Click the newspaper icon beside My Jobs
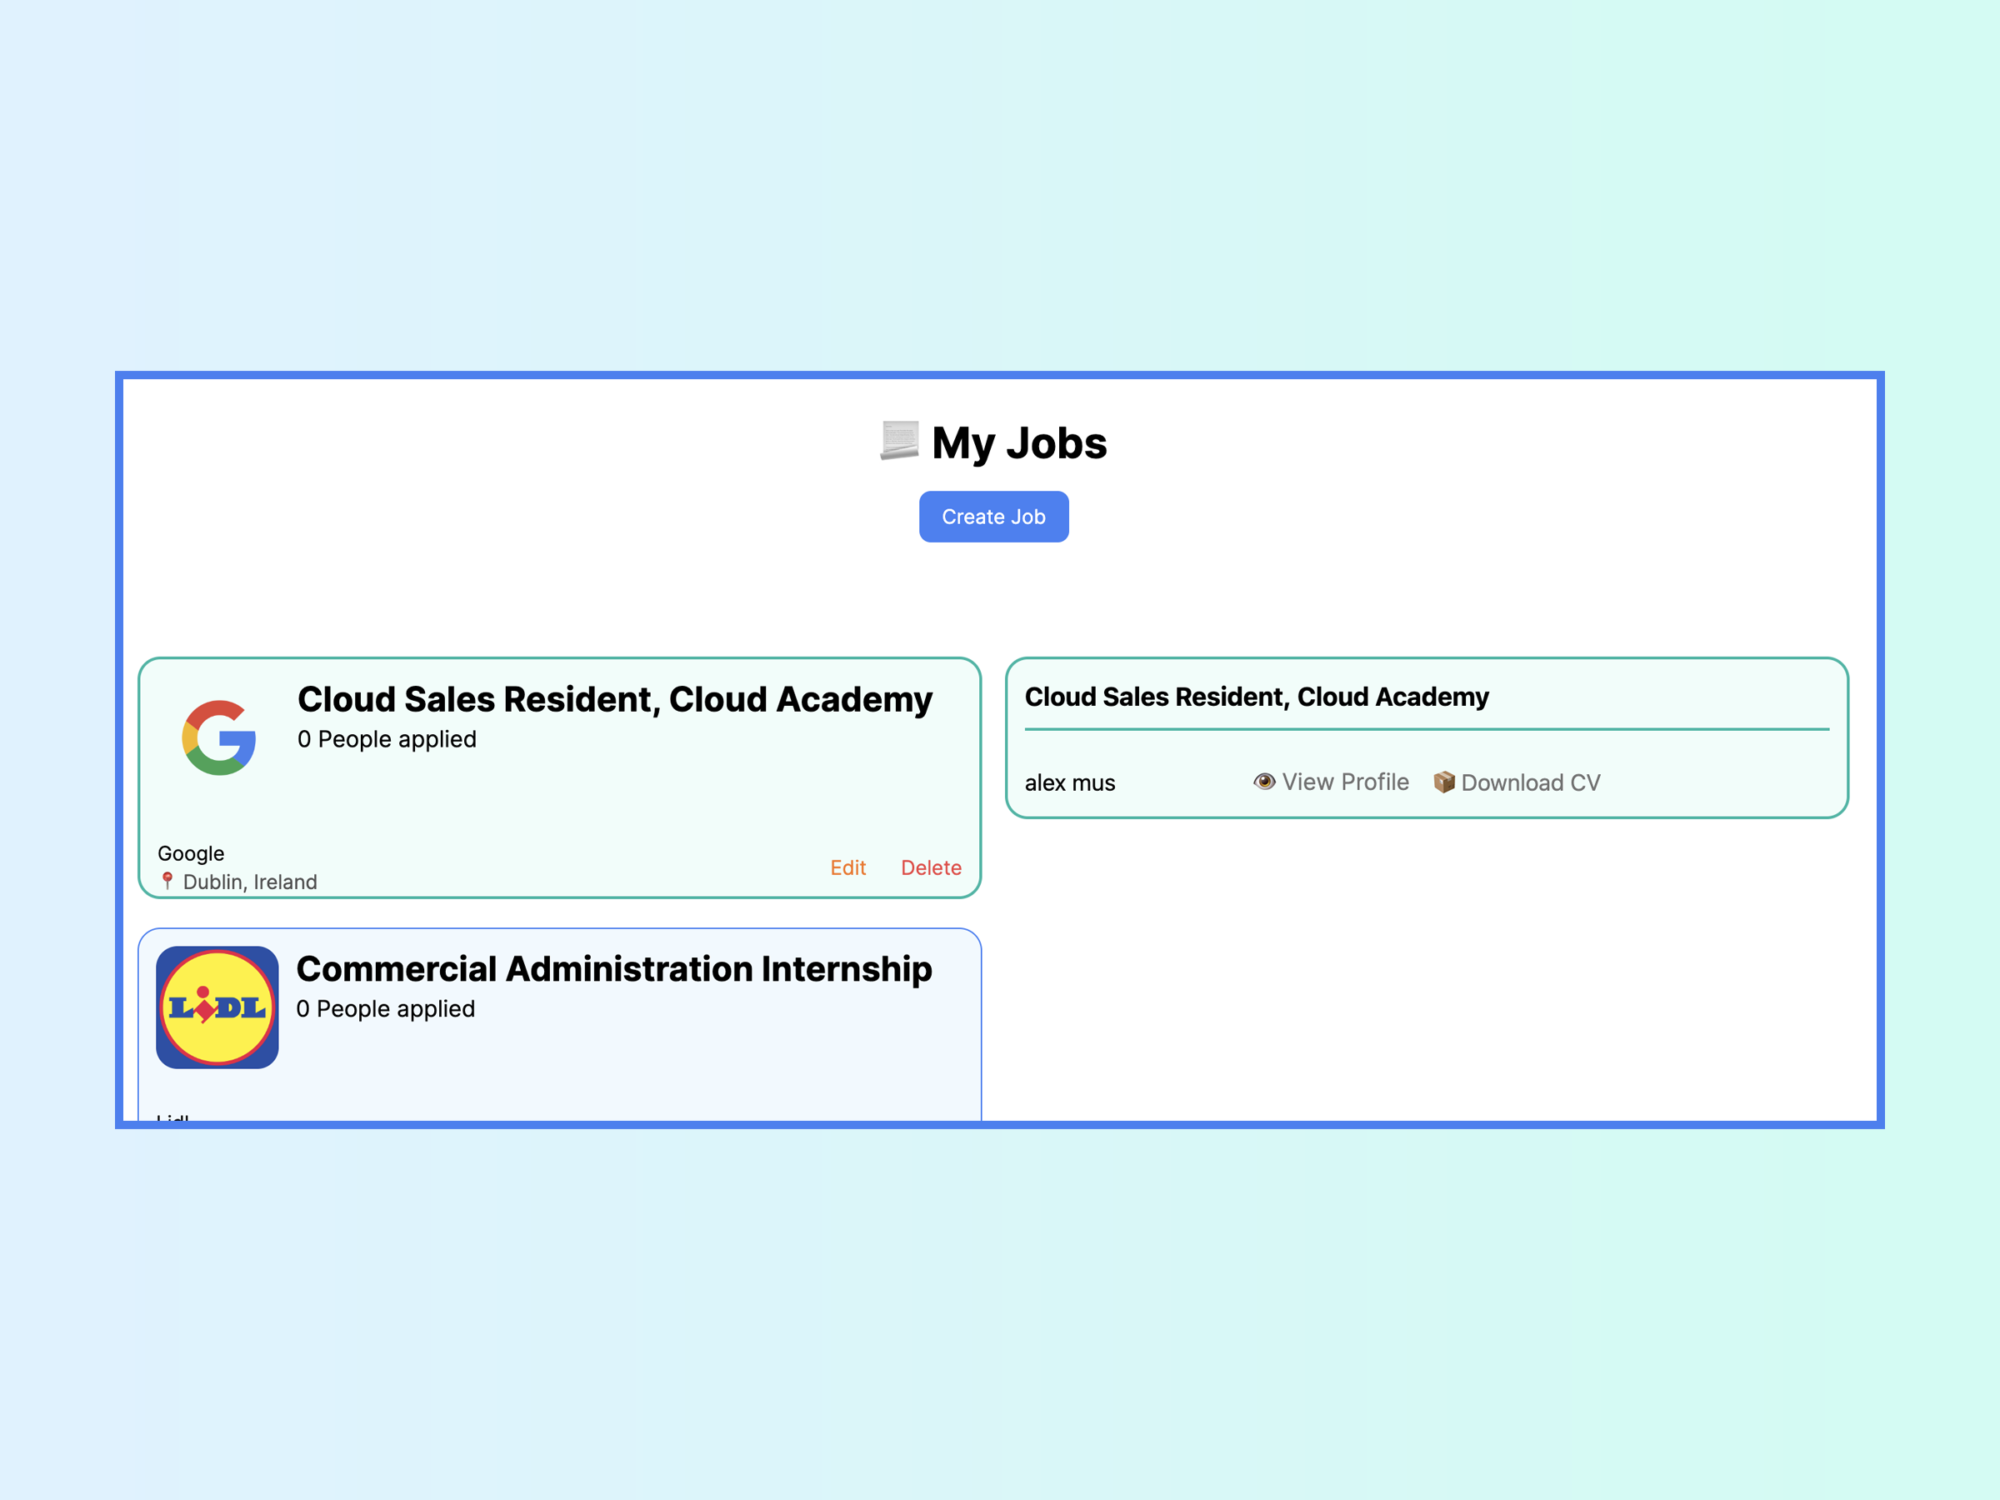This screenshot has width=2000, height=1500. 899,441
